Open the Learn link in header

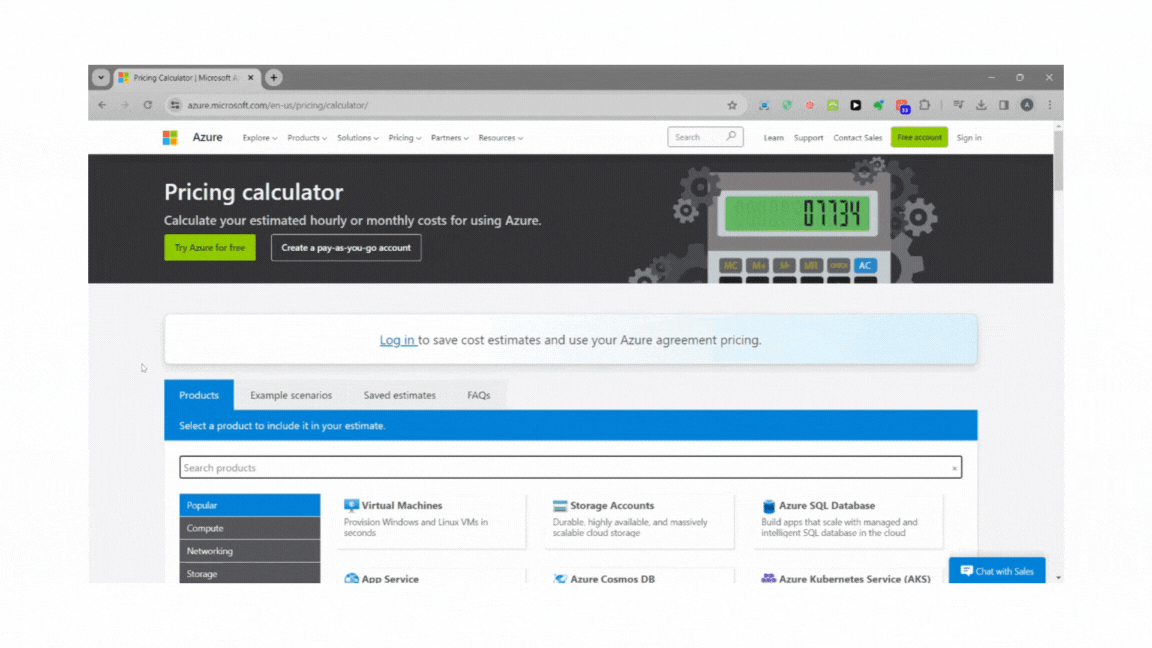(774, 137)
